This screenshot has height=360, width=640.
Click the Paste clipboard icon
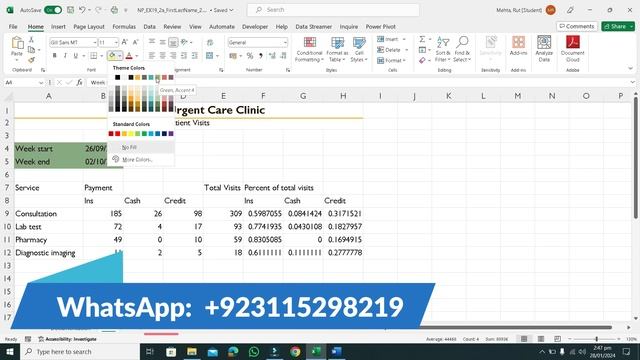17,43
